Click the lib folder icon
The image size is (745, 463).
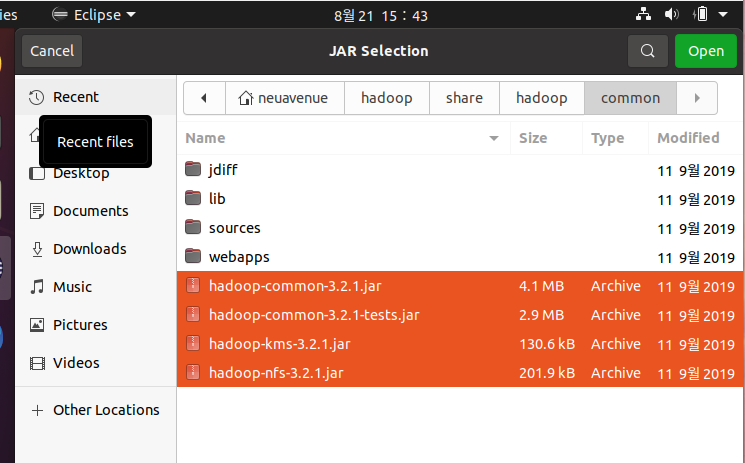[x=193, y=198]
